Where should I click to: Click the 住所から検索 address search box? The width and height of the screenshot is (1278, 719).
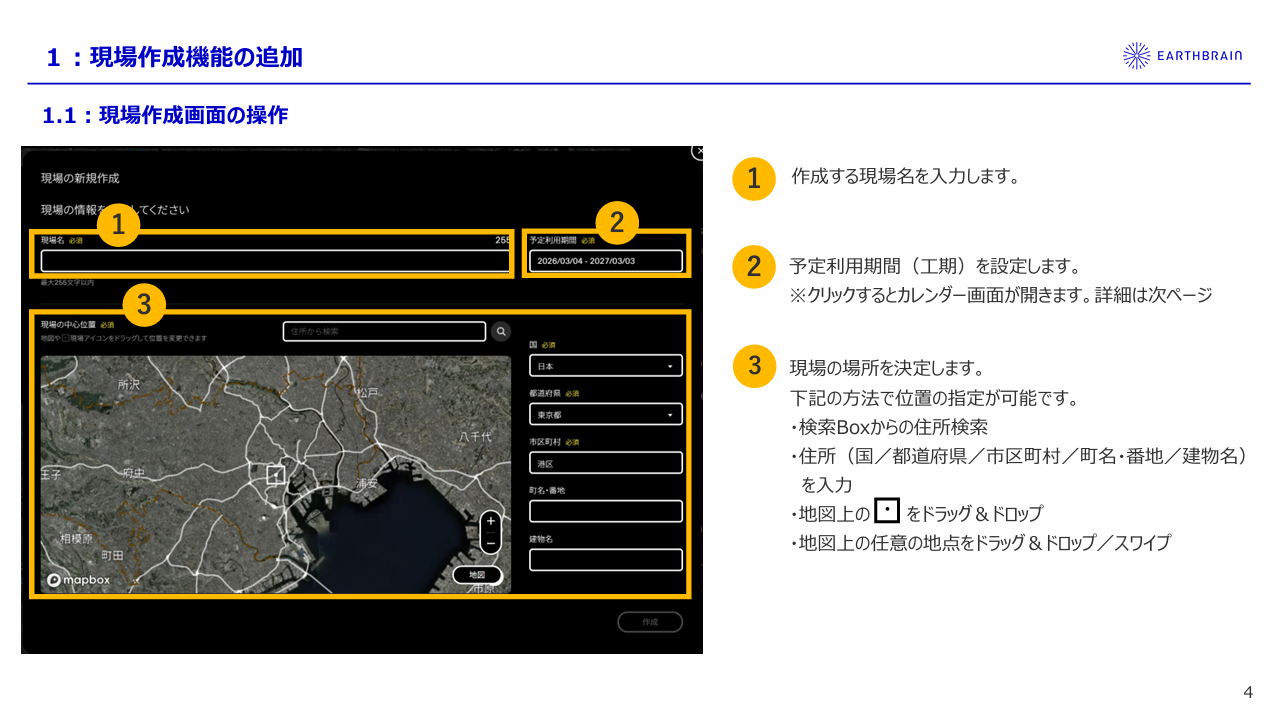point(384,331)
